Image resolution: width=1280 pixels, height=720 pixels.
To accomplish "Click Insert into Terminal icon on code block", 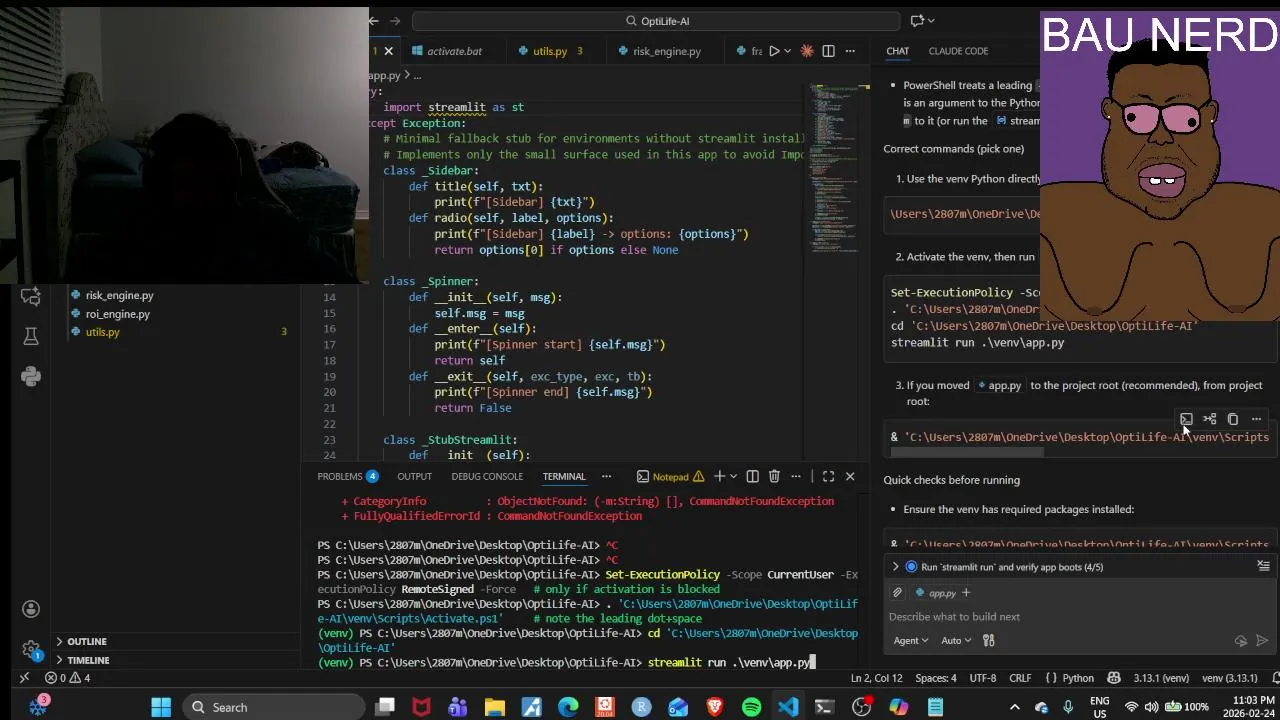I will point(1186,419).
